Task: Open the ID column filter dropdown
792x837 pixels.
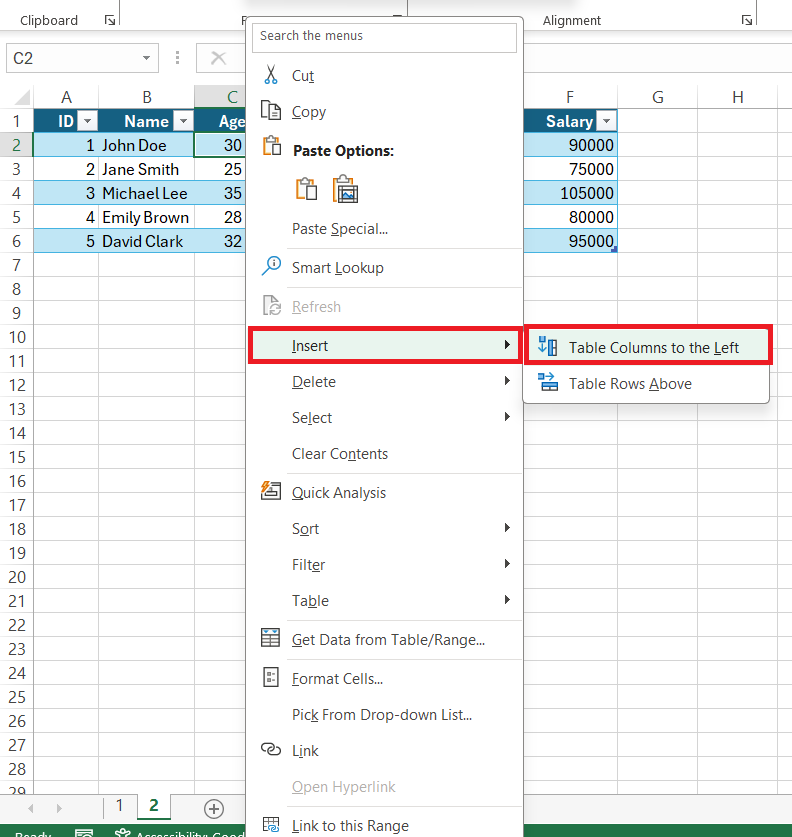Action: tap(87, 121)
